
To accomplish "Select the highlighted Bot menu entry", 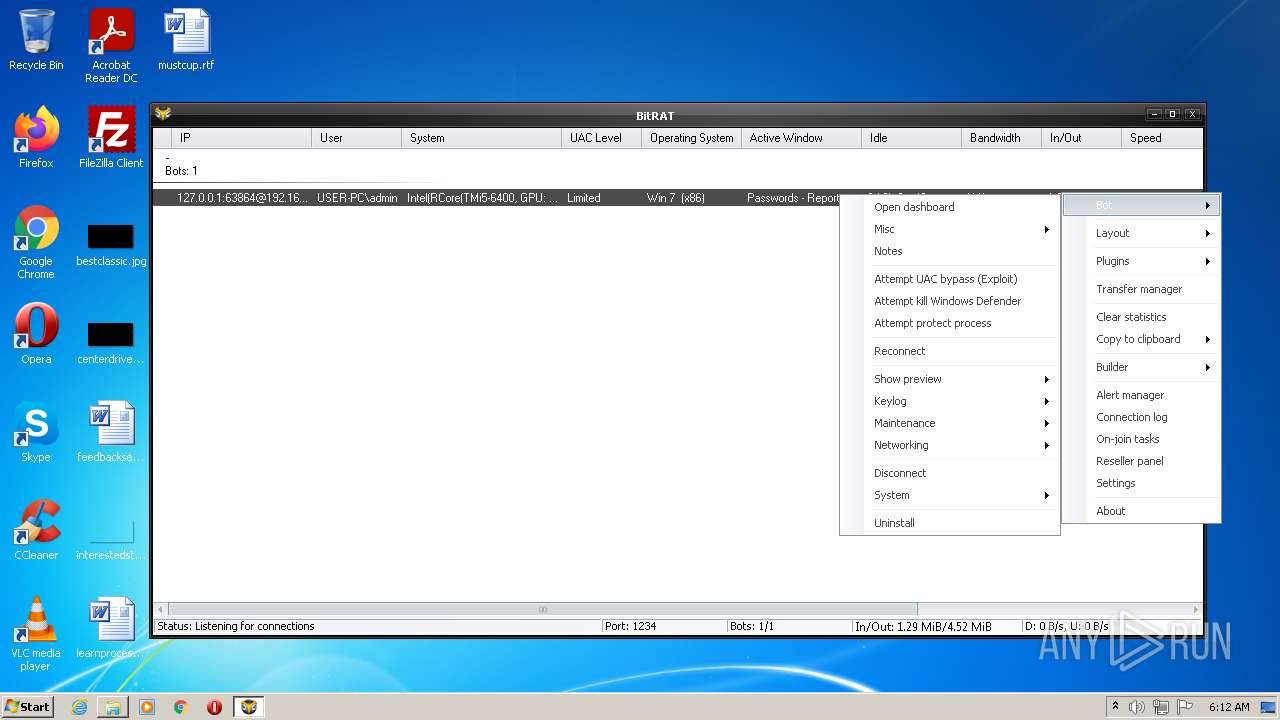I will pos(1141,205).
